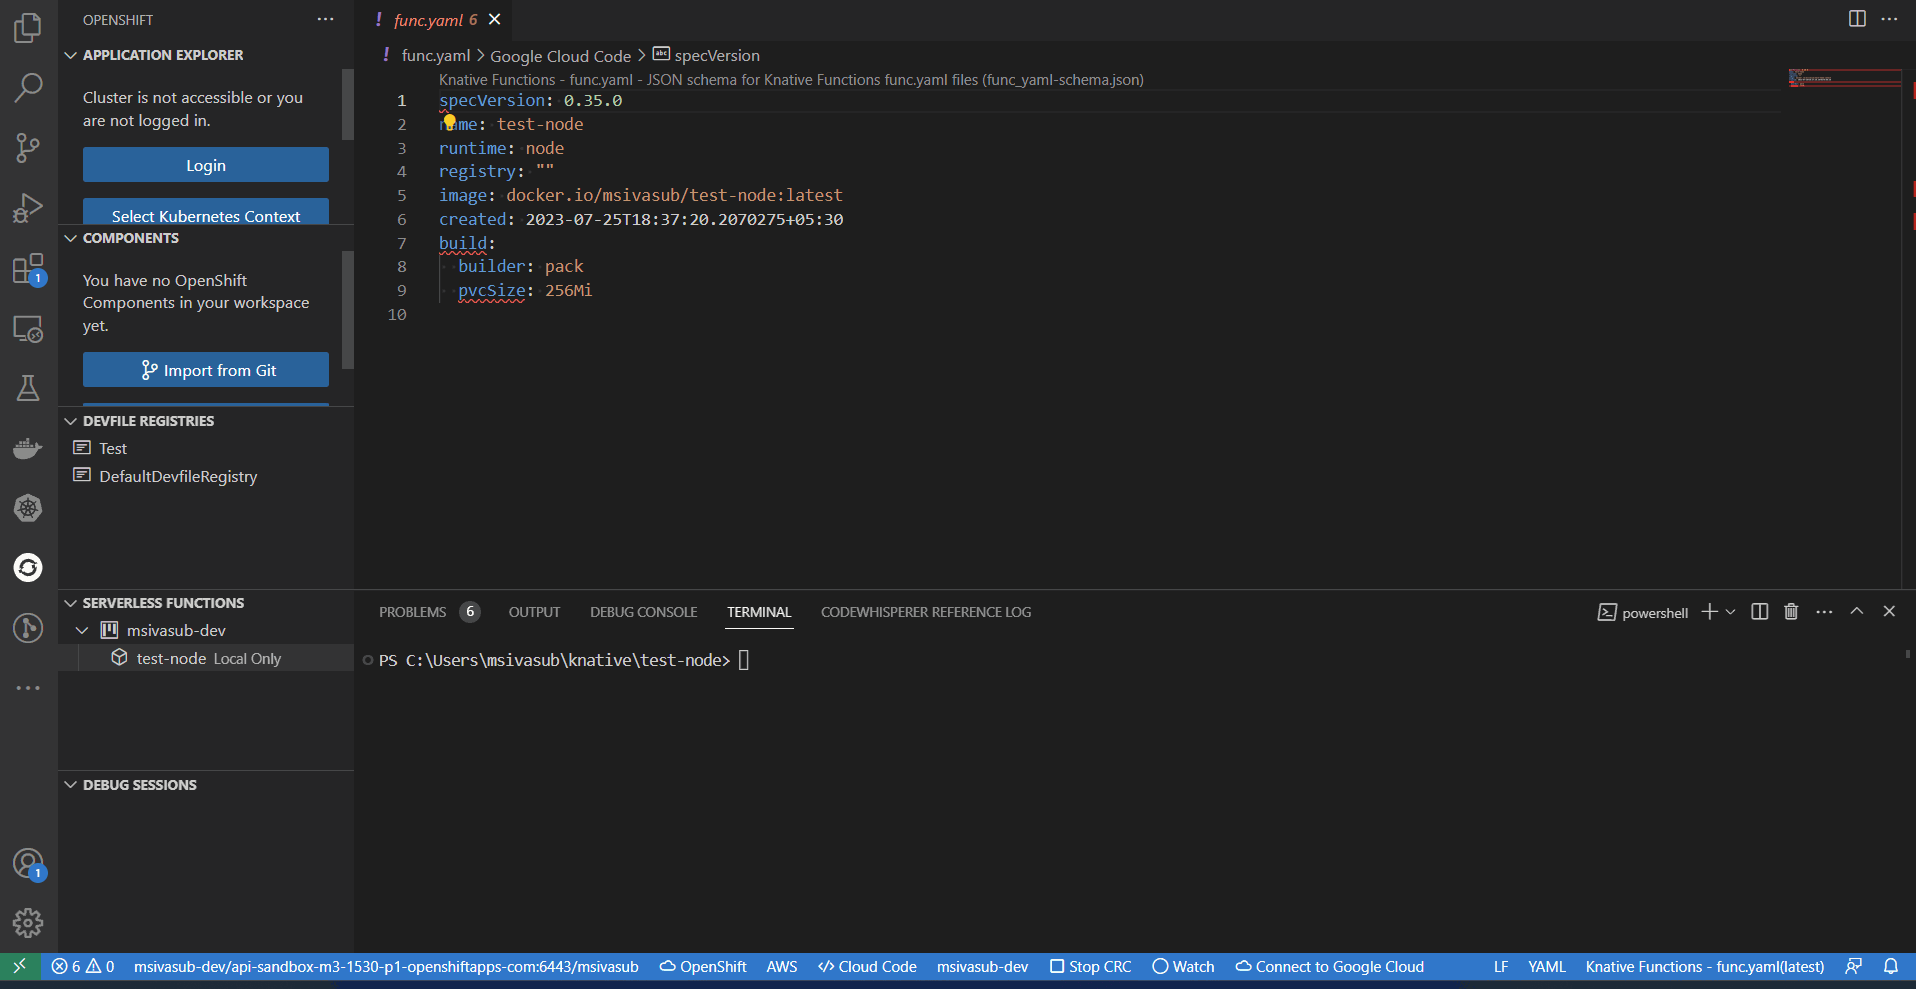The width and height of the screenshot is (1916, 989).
Task: Switch to the Debug Console tab
Action: (x=643, y=612)
